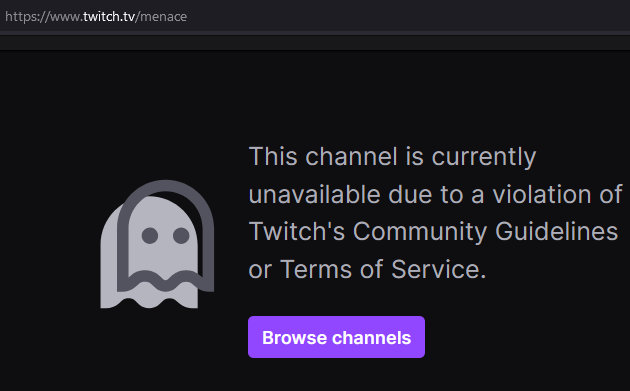Click the 'Terms of Service.' text

click(383, 269)
